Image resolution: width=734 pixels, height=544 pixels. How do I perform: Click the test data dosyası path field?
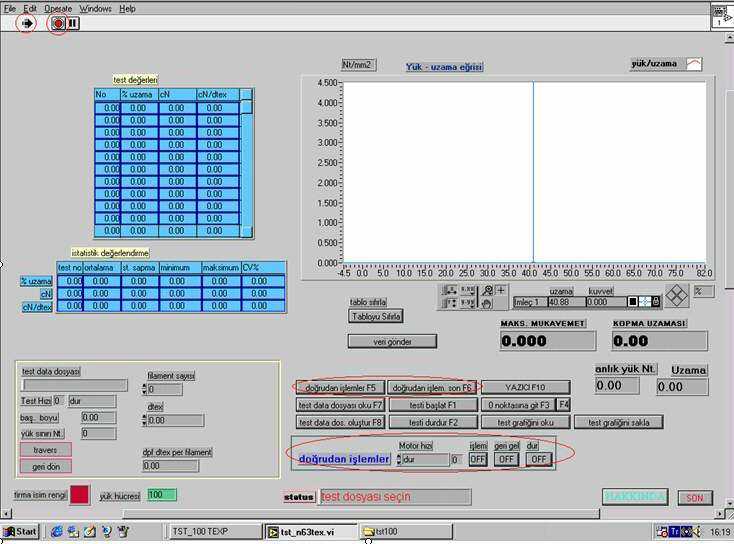click(74, 385)
